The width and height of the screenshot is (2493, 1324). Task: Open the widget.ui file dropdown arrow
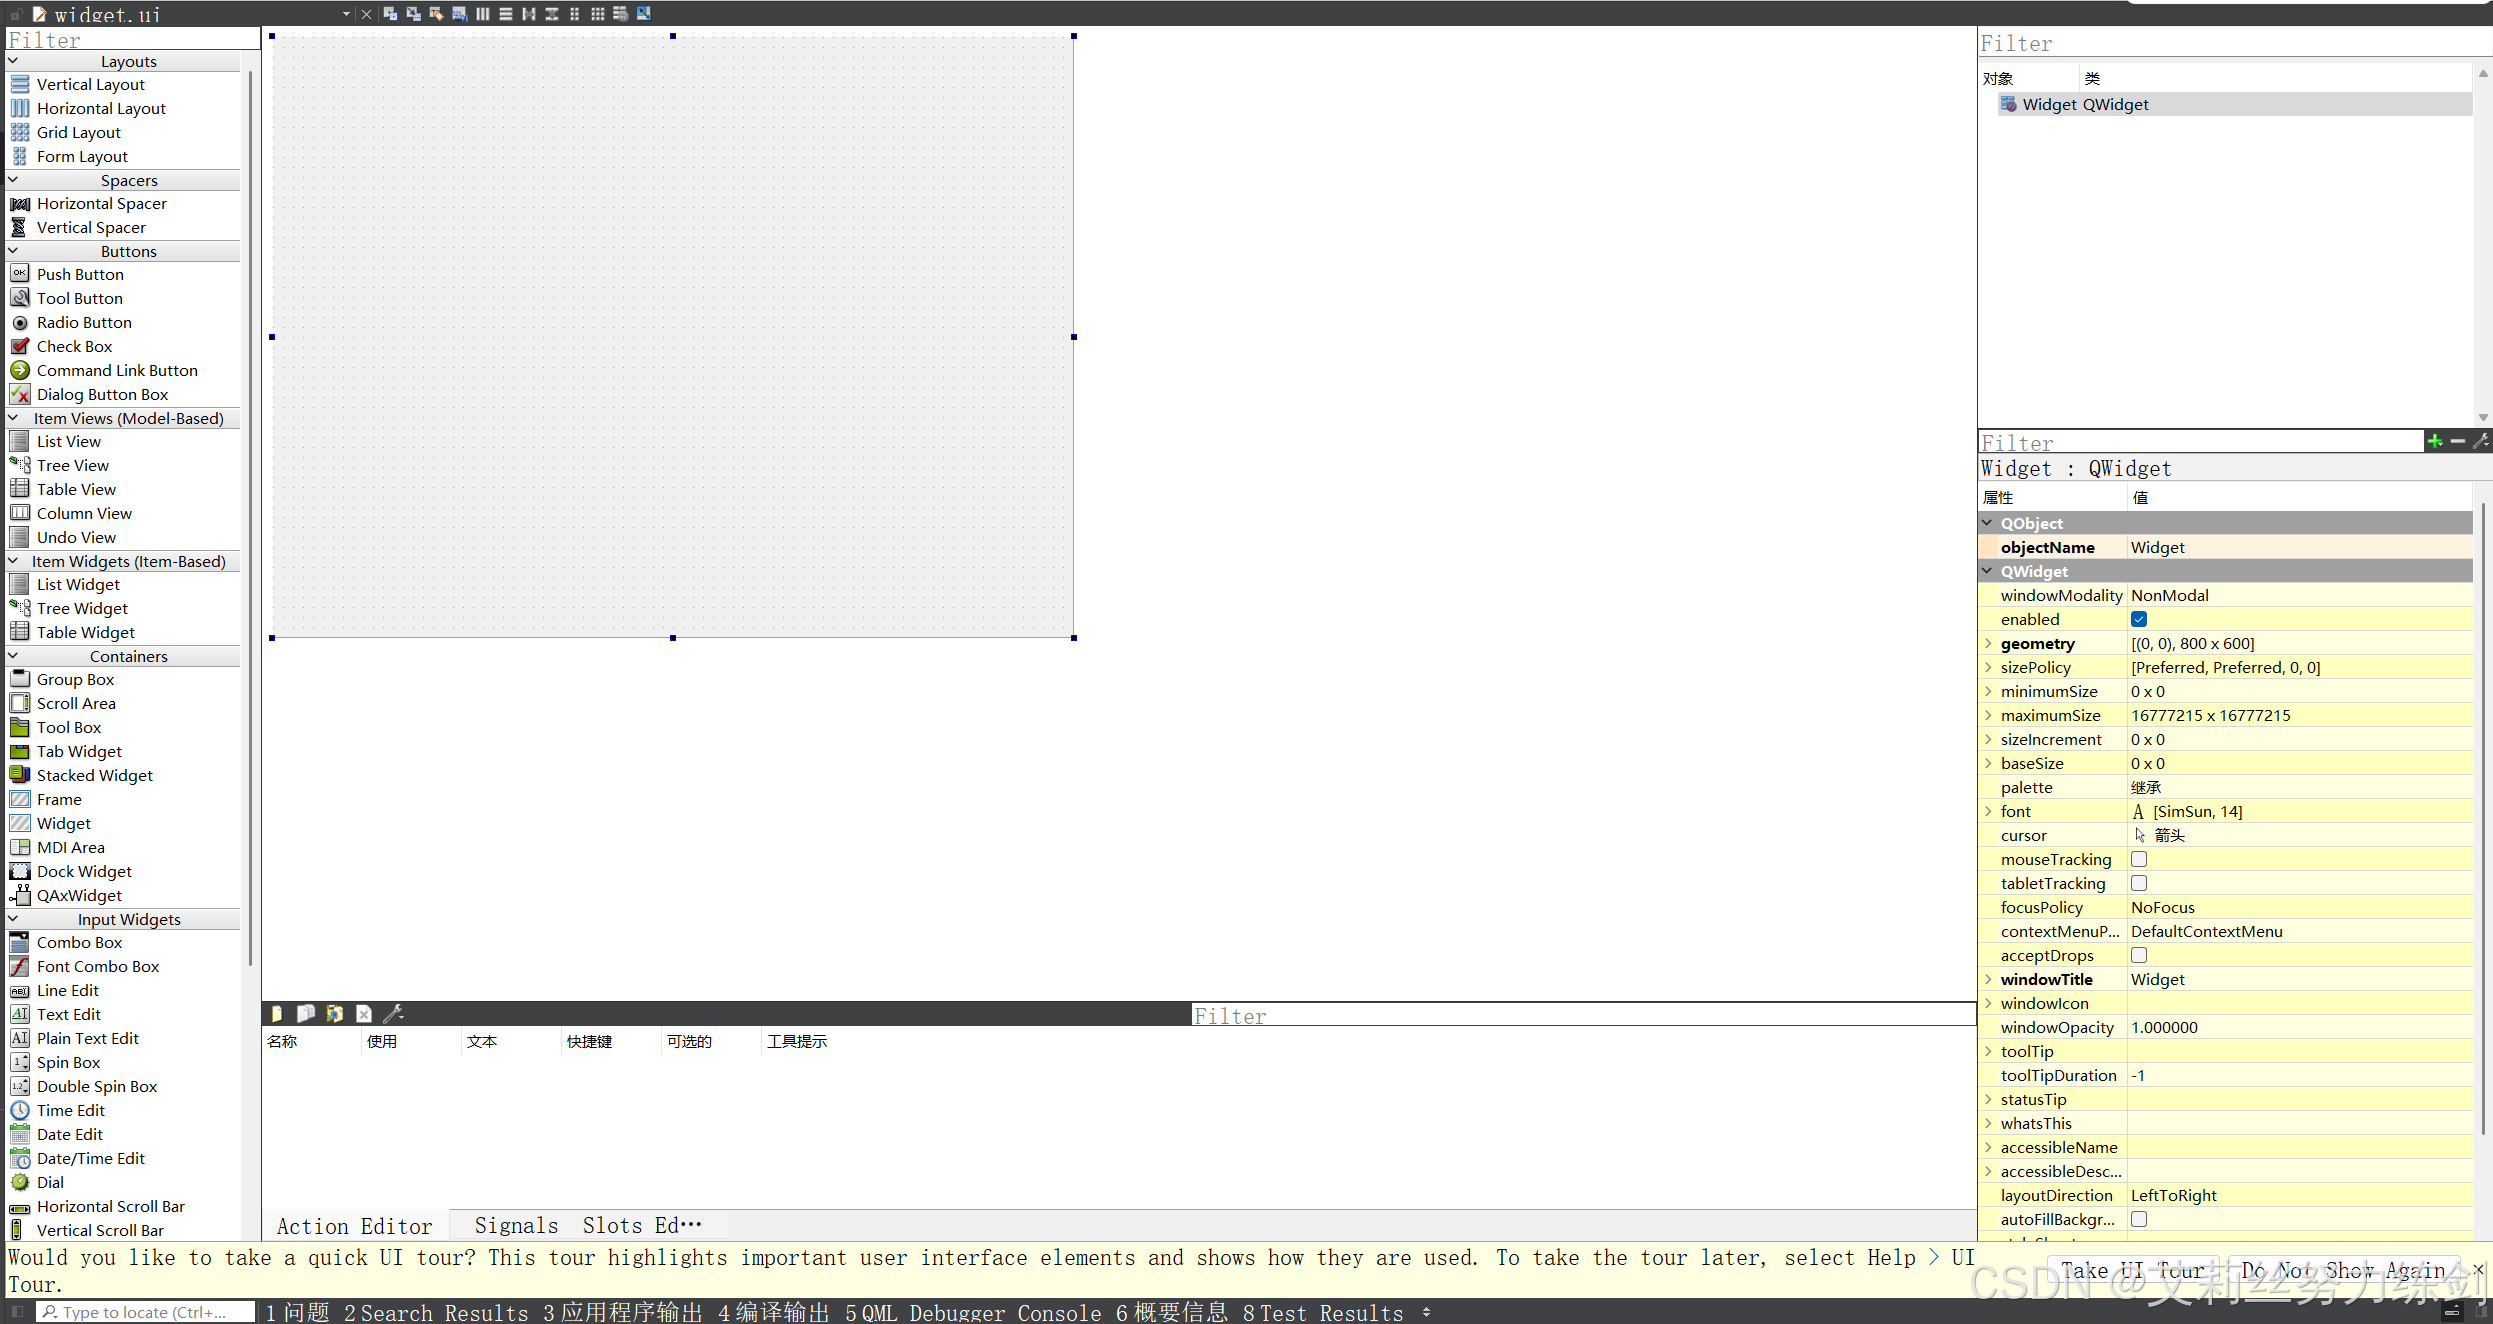coord(346,14)
